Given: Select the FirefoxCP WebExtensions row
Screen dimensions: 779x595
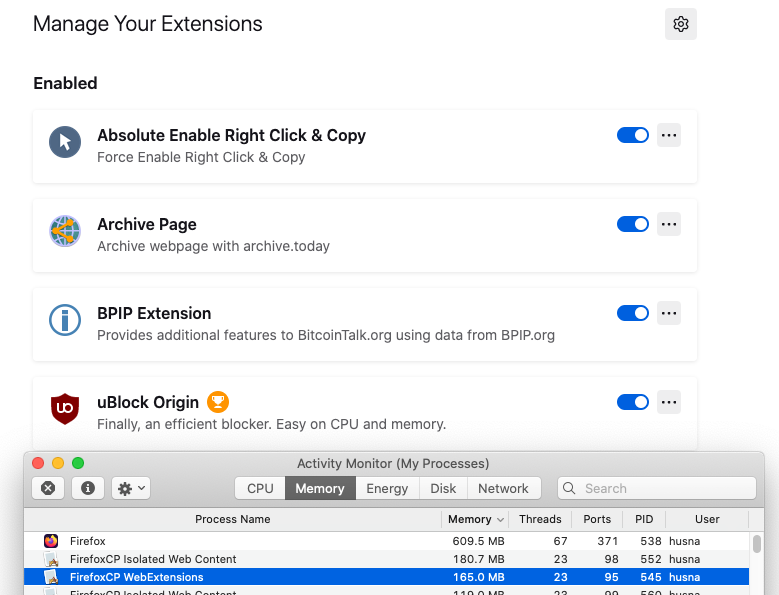Looking at the screenshot, I should 387,577.
